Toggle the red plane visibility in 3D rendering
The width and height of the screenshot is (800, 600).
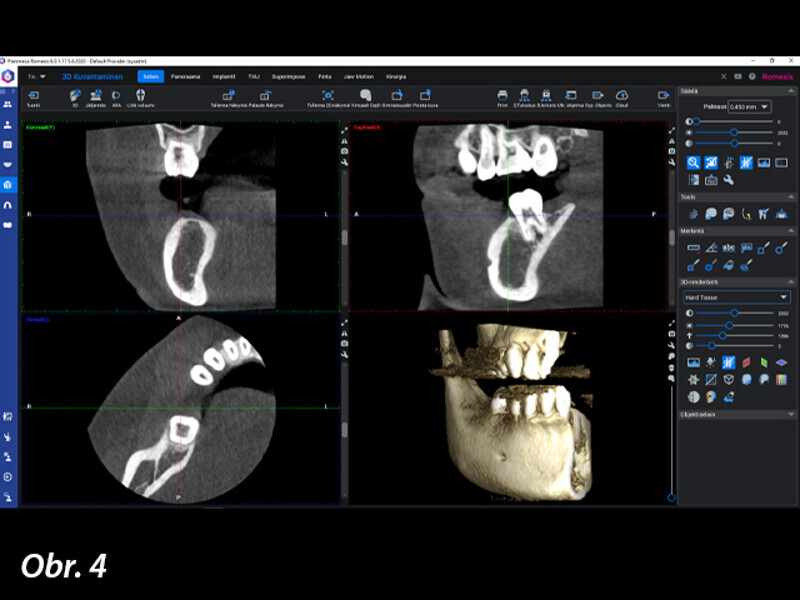pos(746,362)
